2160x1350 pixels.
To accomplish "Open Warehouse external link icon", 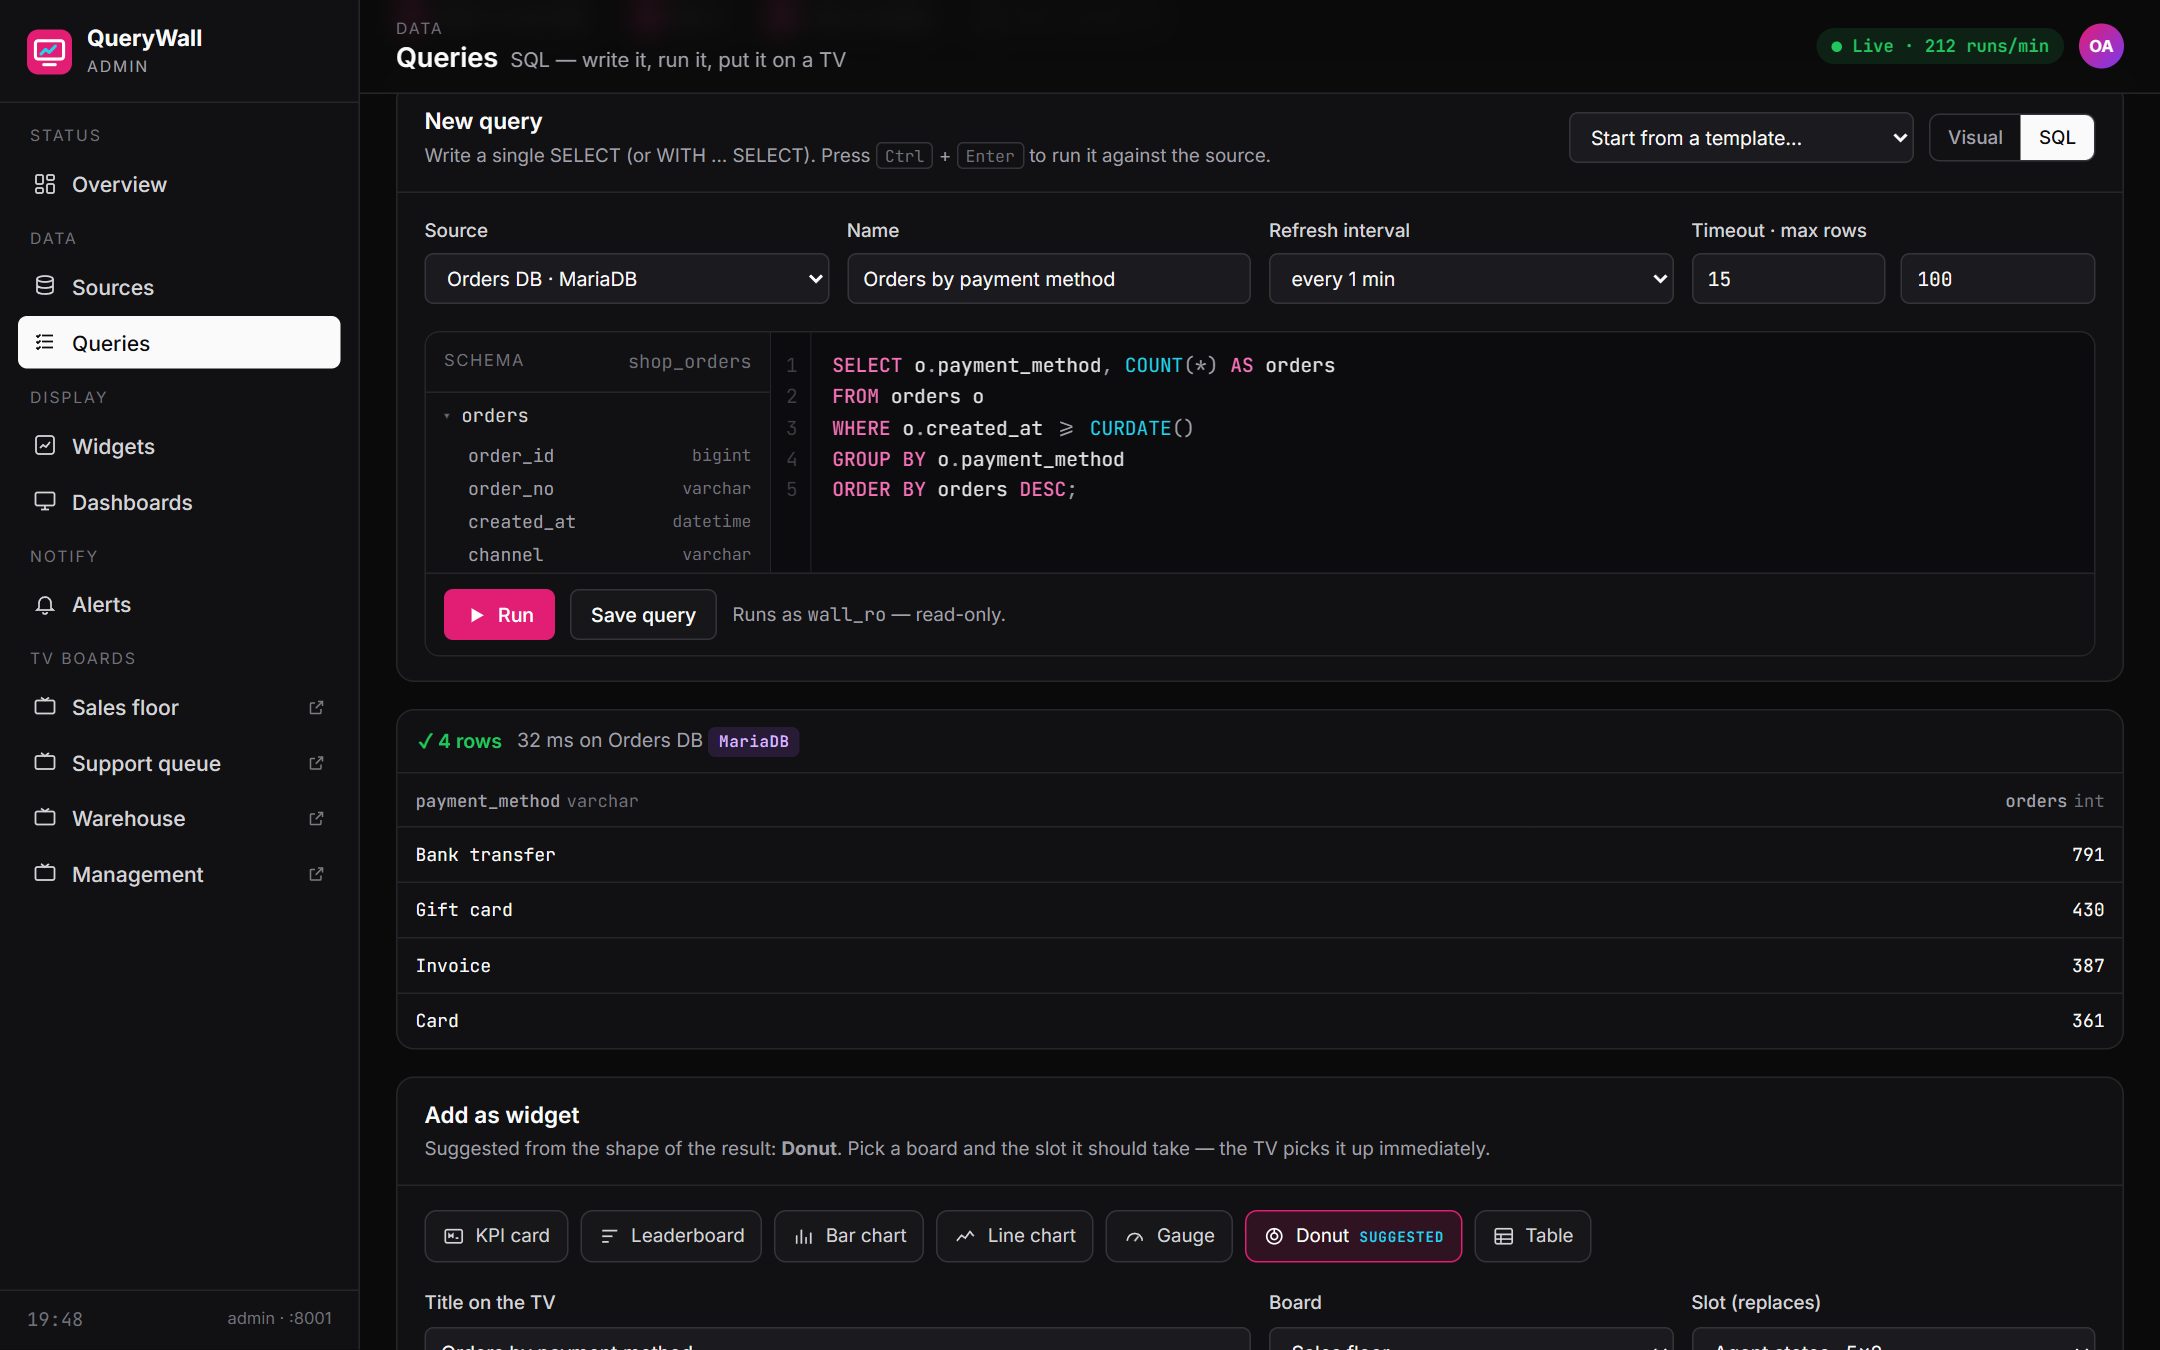I will [316, 818].
